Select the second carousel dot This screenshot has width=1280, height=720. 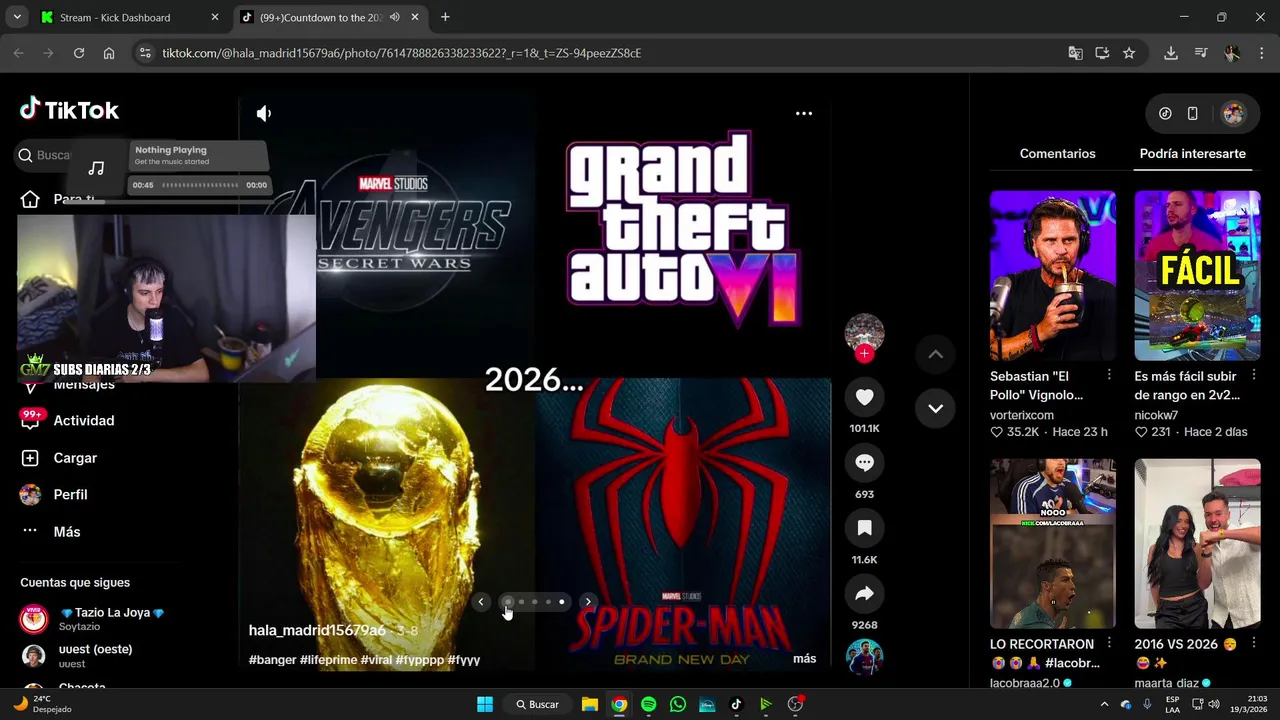tap(521, 602)
